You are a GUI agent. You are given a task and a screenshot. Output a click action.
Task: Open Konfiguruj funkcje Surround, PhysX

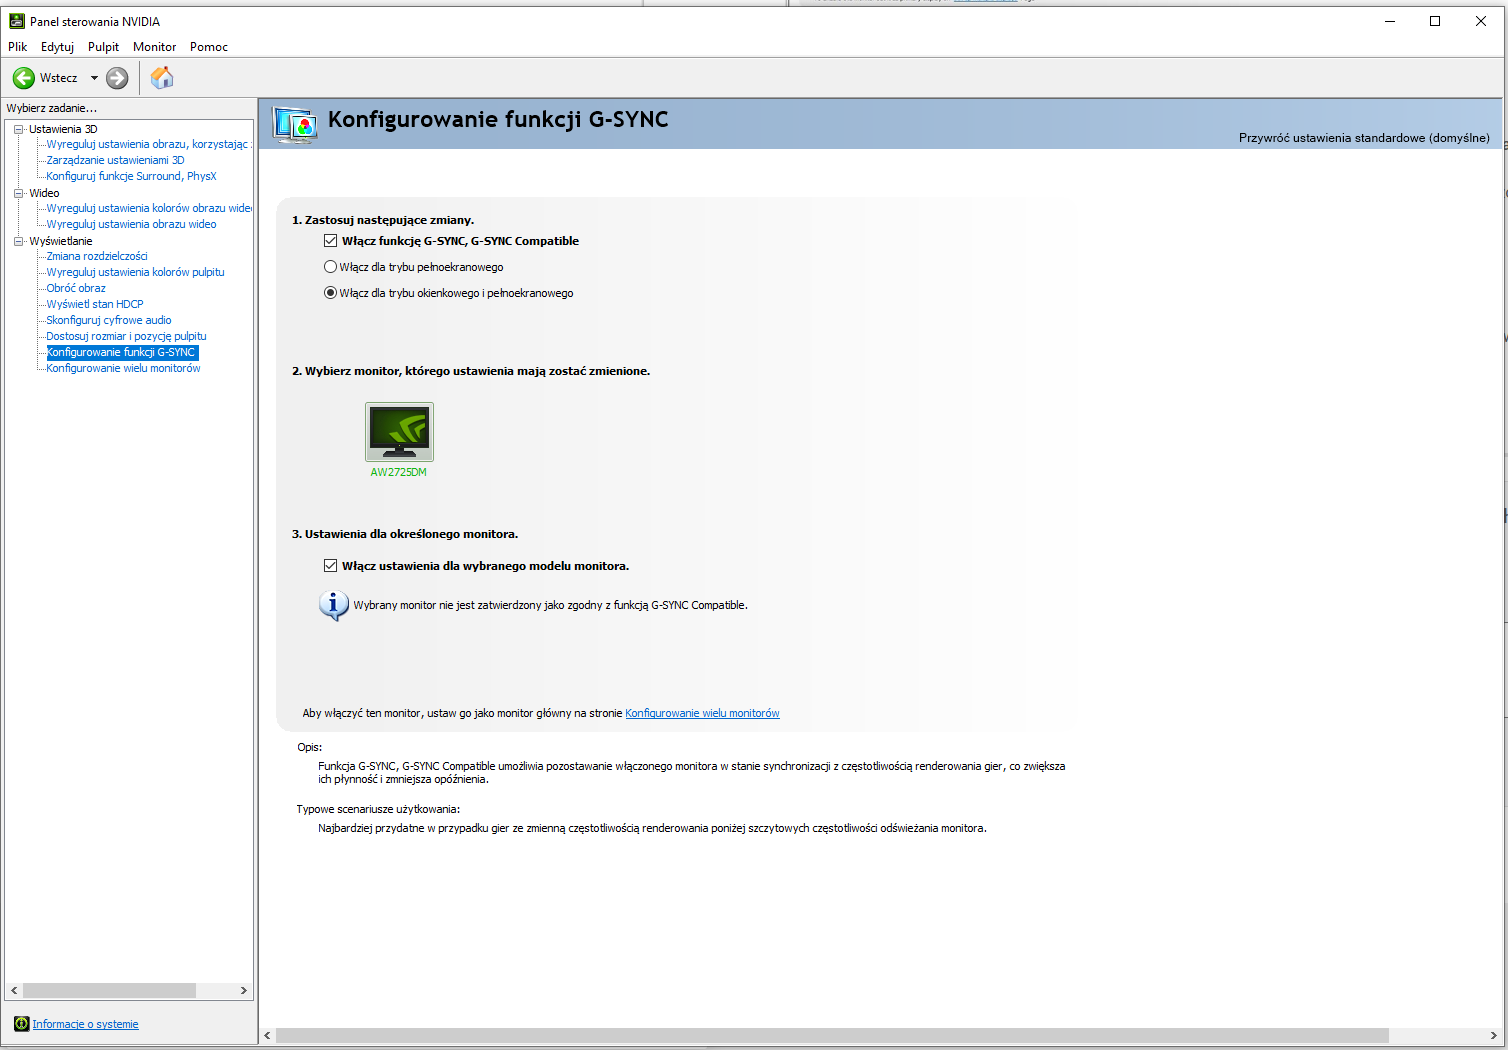(131, 176)
